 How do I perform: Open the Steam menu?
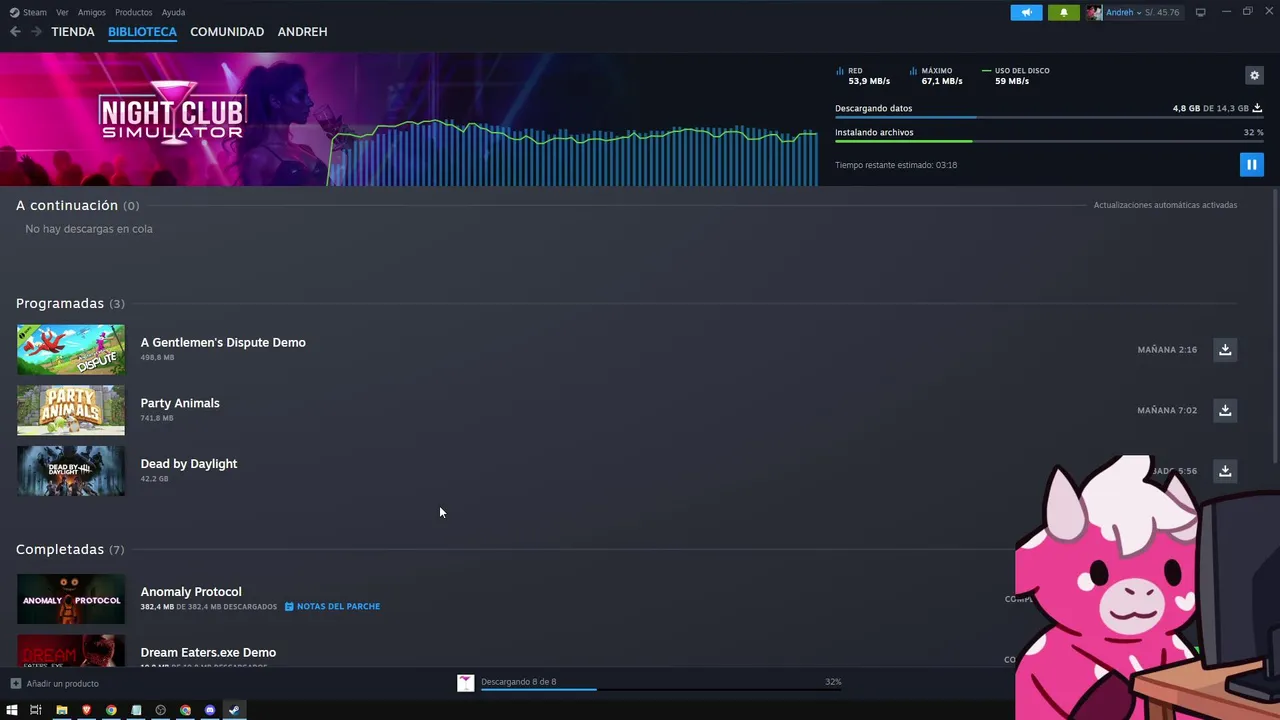[x=28, y=12]
